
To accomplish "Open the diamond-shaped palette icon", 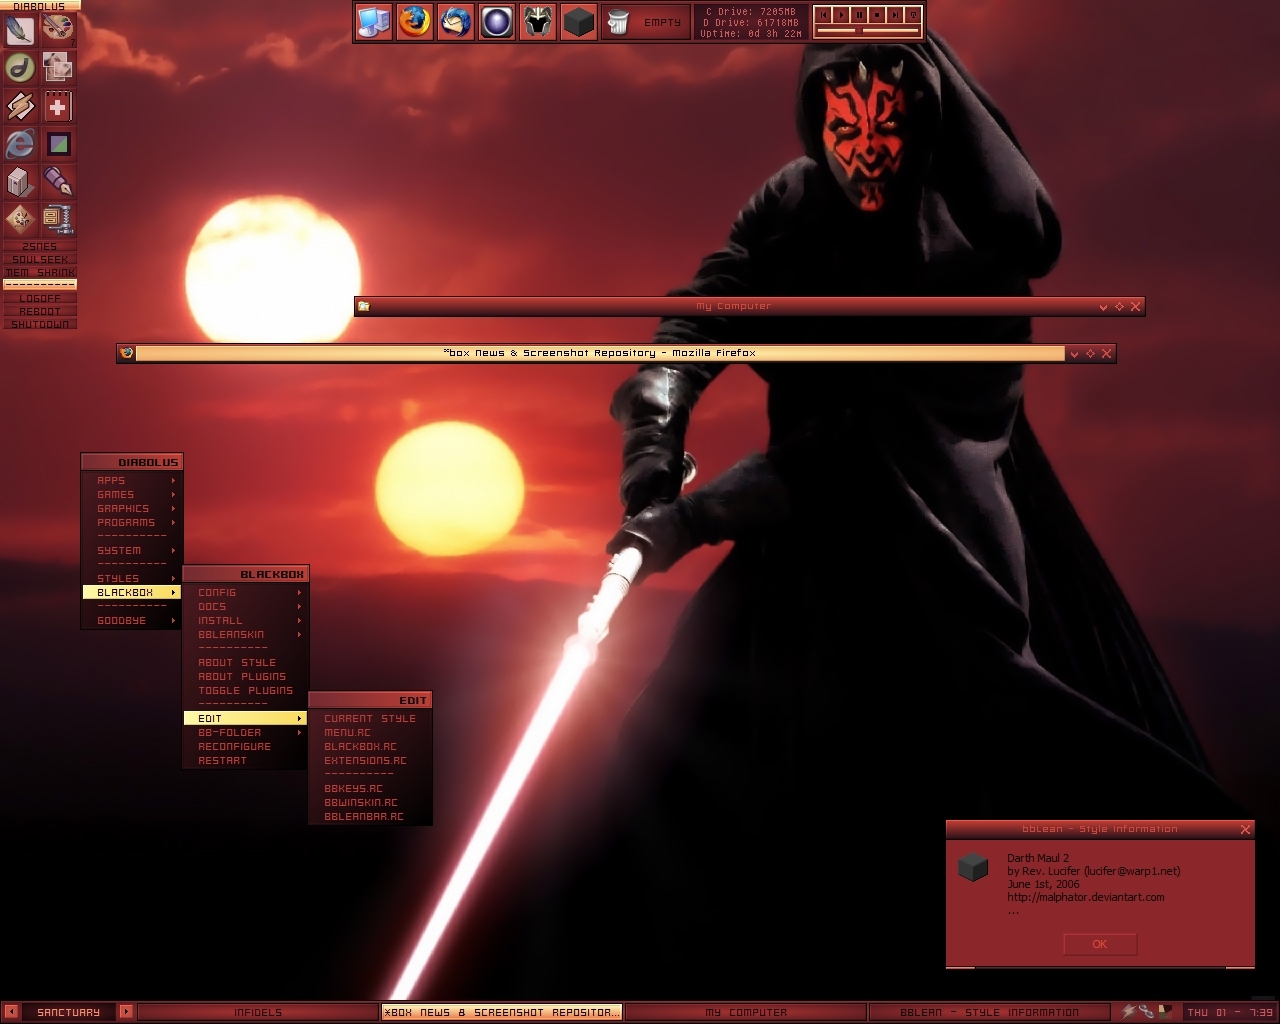I will 20,219.
